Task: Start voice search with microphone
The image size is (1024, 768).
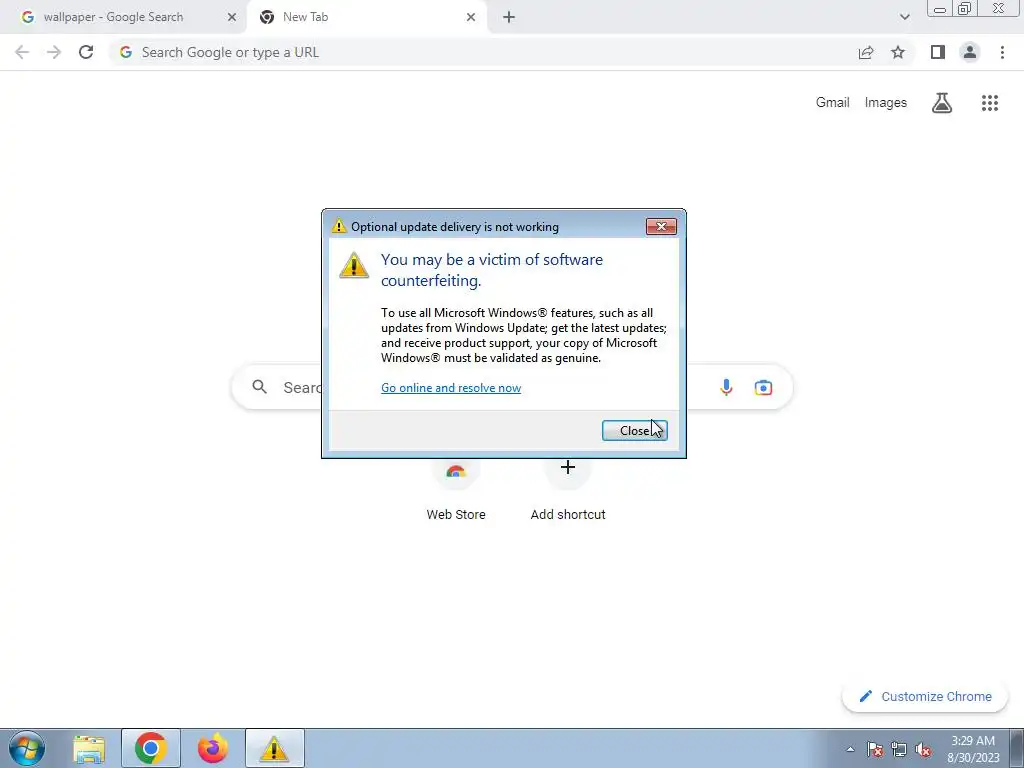Action: point(726,387)
